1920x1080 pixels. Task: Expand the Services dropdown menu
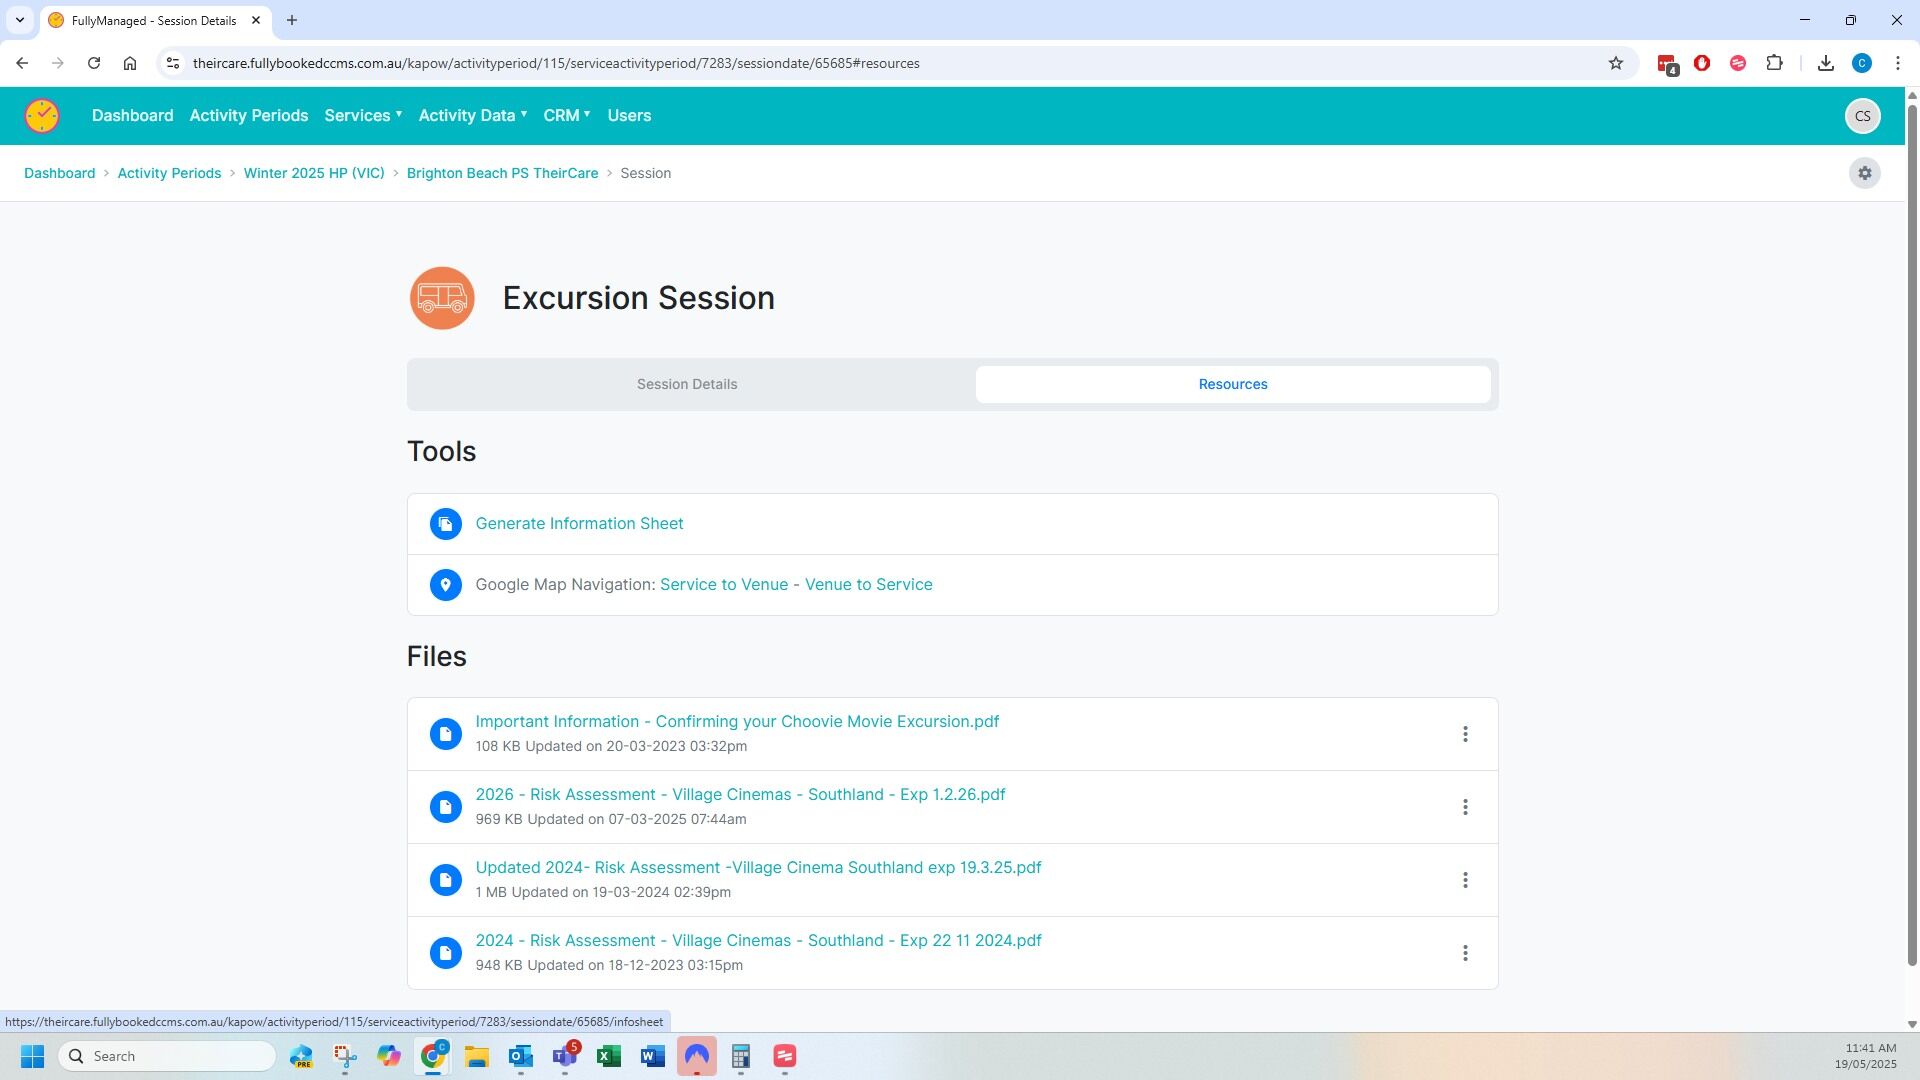point(363,116)
